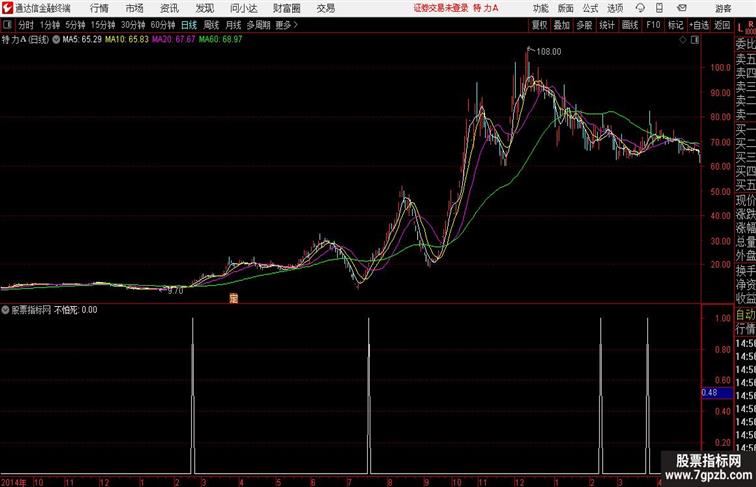The image size is (756, 487).
Task: Toggle the side panel icon at chart top-right
Action: (695, 40)
